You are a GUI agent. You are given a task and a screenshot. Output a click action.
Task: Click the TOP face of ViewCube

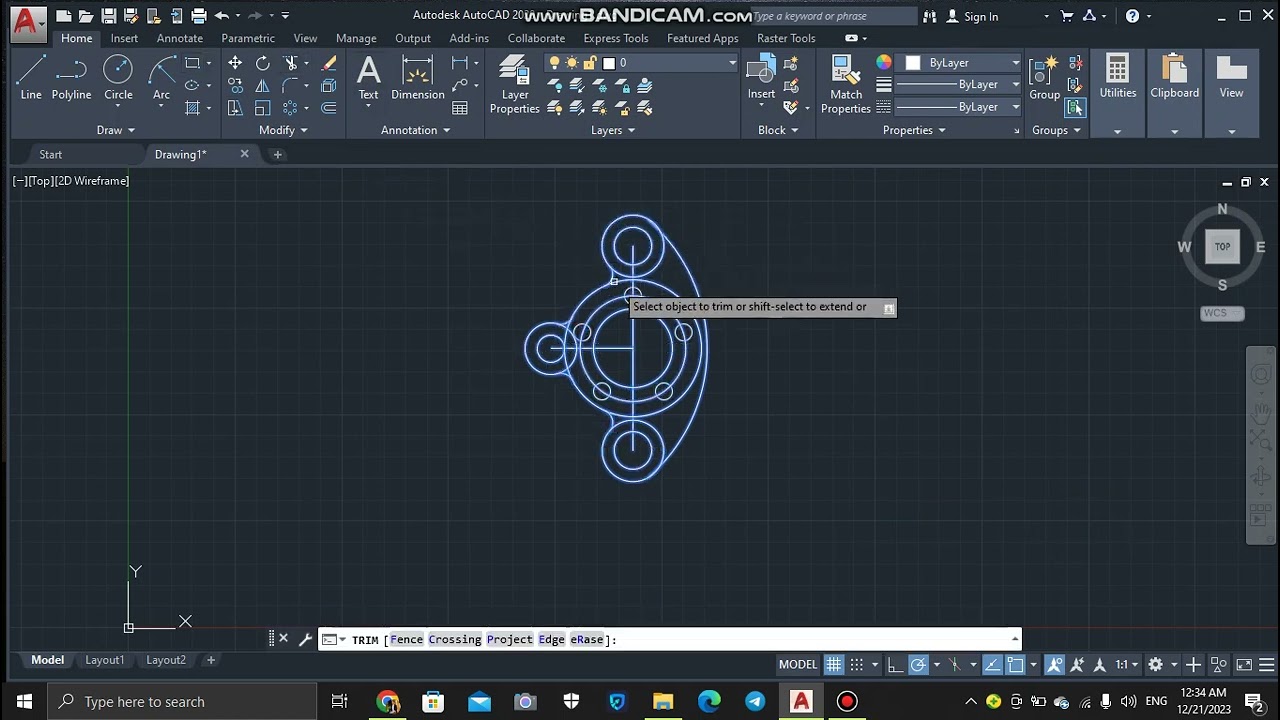click(x=1222, y=247)
